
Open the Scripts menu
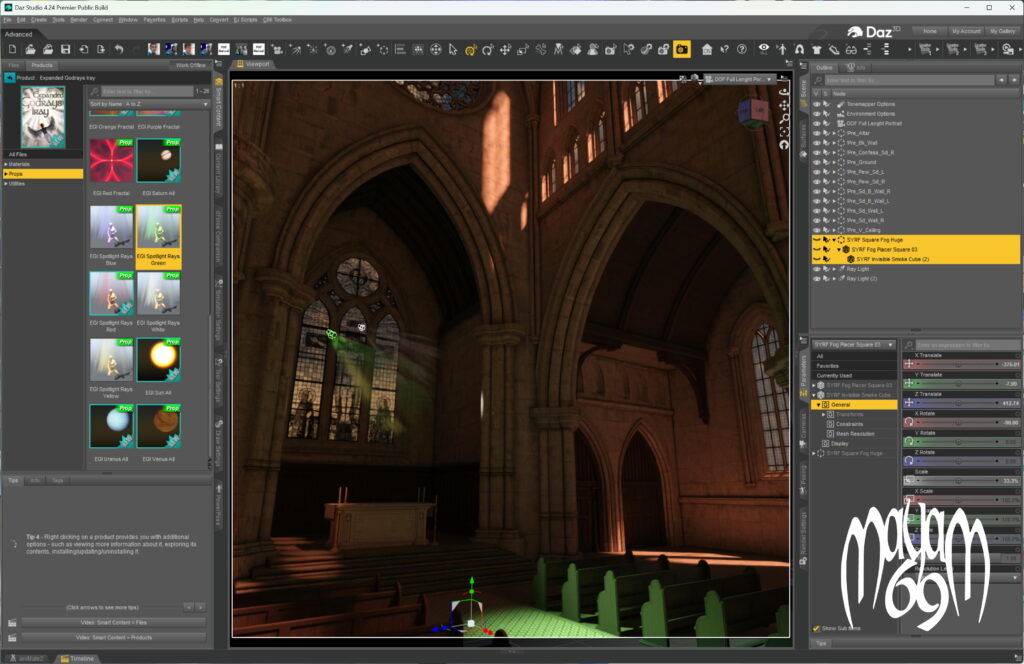180,20
